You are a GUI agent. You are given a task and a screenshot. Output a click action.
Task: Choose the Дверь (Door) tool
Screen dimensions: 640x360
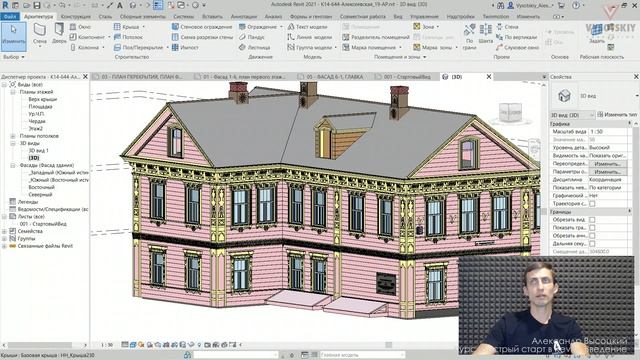(59, 33)
